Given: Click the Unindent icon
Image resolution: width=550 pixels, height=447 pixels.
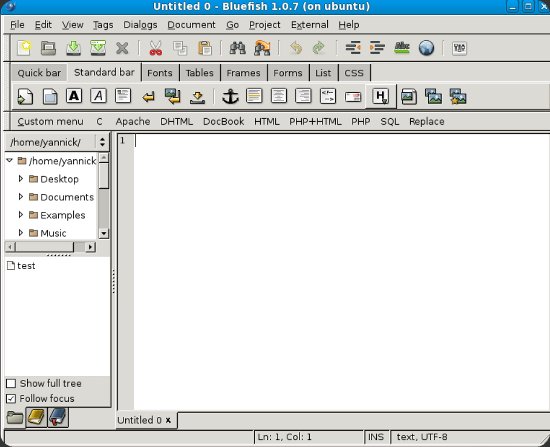Looking at the screenshot, I should click(x=353, y=48).
